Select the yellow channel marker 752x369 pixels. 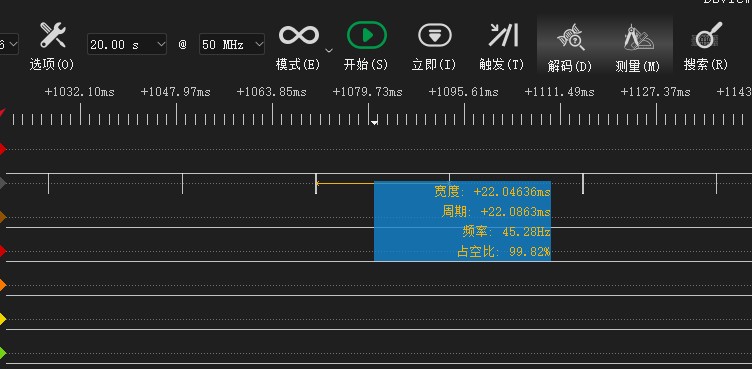pyautogui.click(x=3, y=319)
